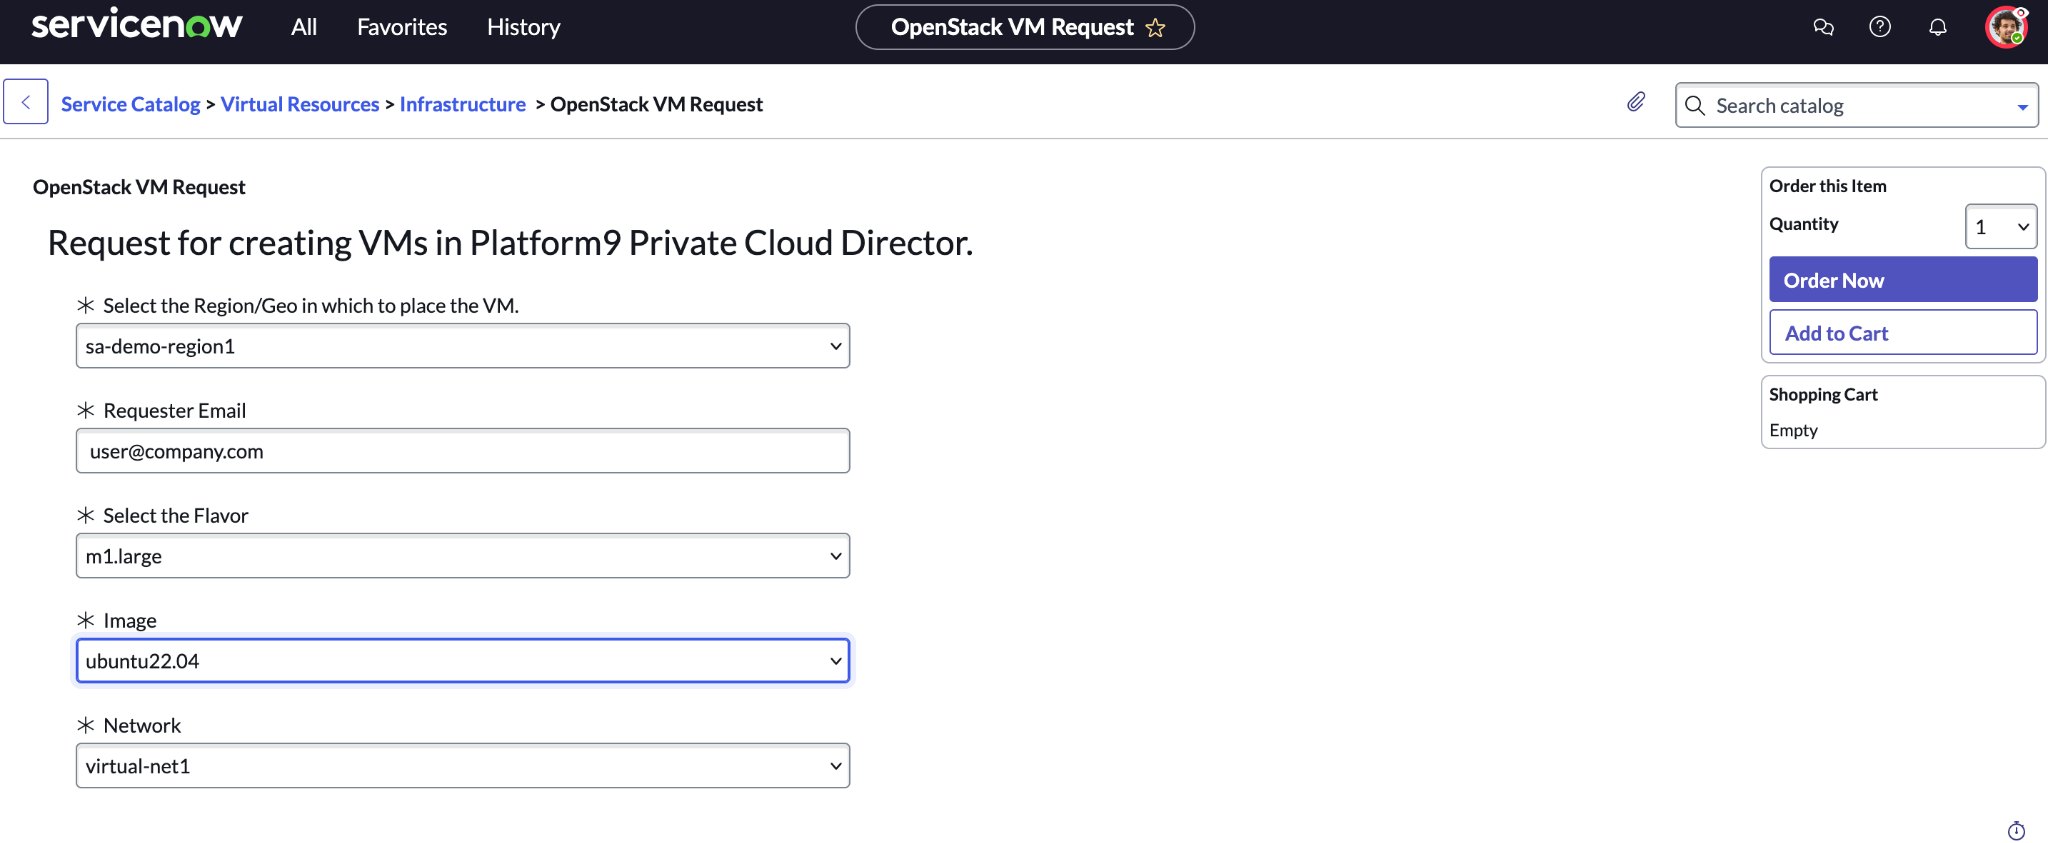Open the Favorites menu
2048x843 pixels.
tap(402, 27)
